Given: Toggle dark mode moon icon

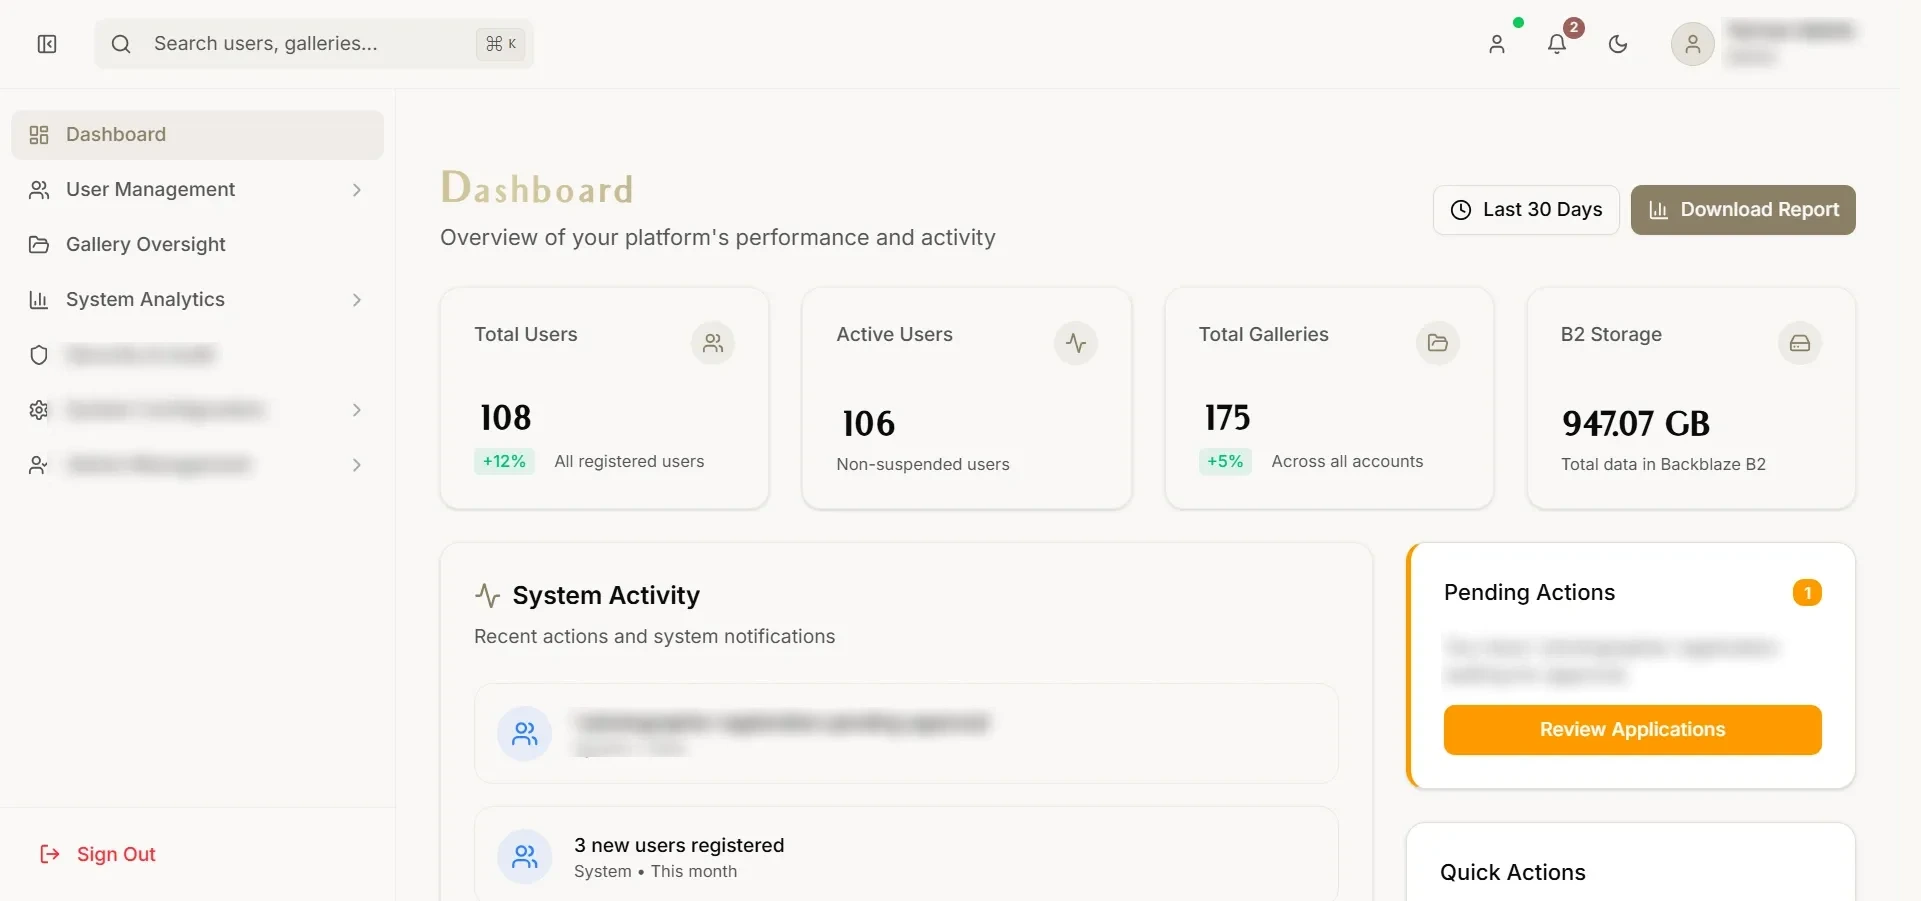Looking at the screenshot, I should point(1618,44).
